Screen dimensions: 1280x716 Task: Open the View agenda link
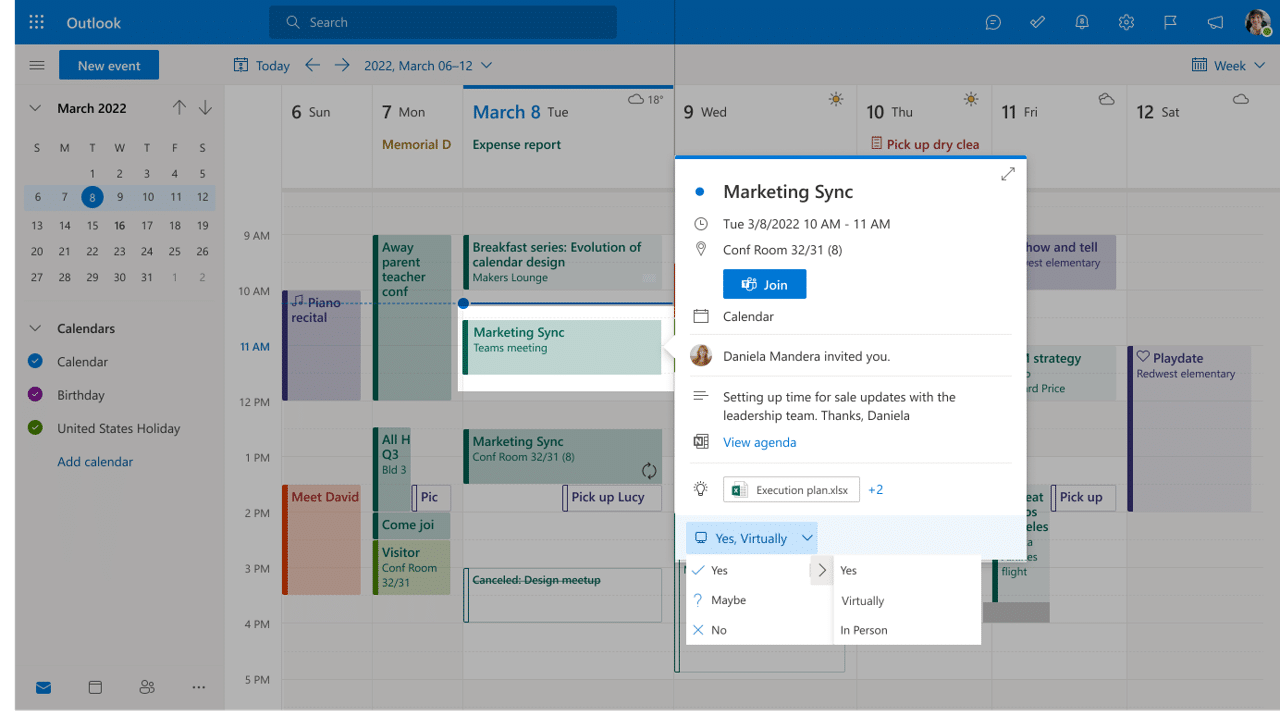point(759,442)
